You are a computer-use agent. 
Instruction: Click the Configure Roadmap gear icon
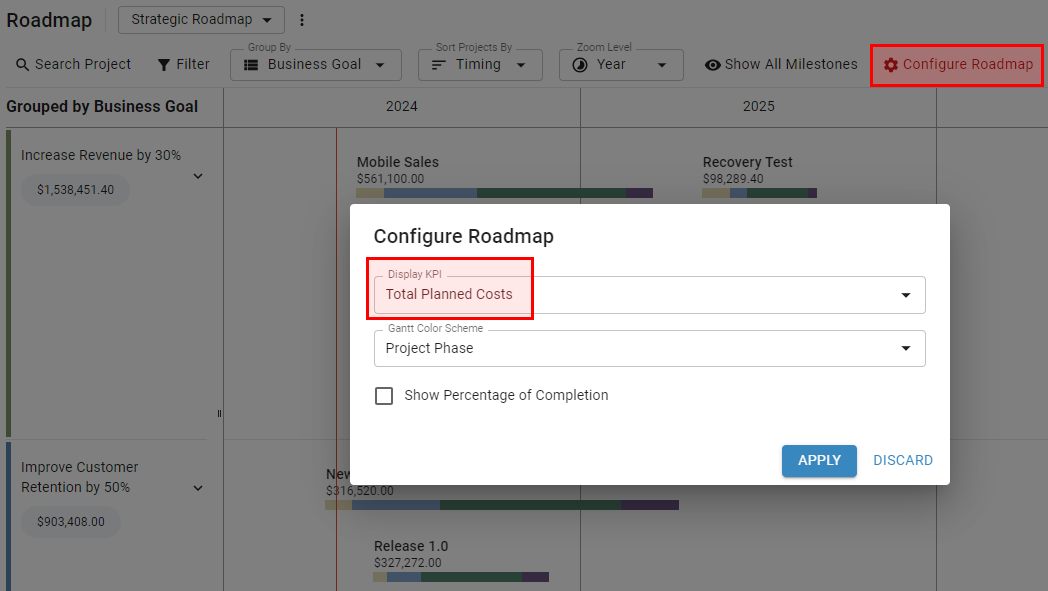pyautogui.click(x=890, y=65)
